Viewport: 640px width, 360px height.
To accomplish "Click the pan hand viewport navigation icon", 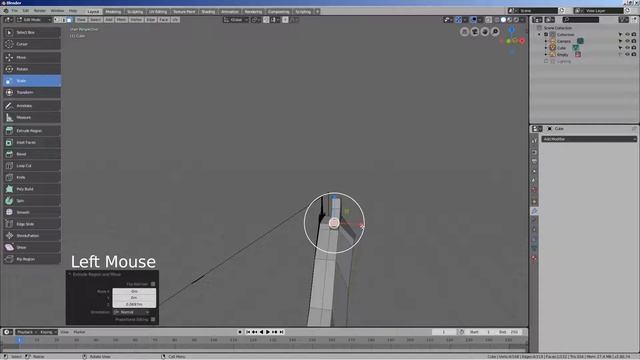I will pos(485,32).
